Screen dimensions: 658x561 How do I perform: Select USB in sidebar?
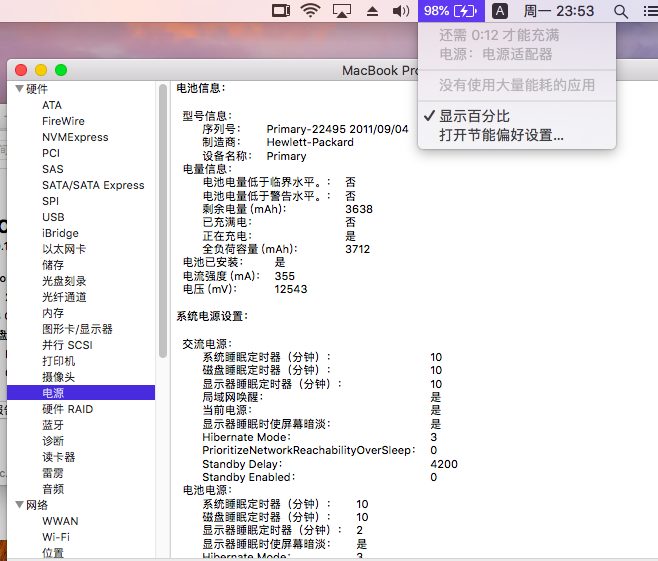point(53,217)
